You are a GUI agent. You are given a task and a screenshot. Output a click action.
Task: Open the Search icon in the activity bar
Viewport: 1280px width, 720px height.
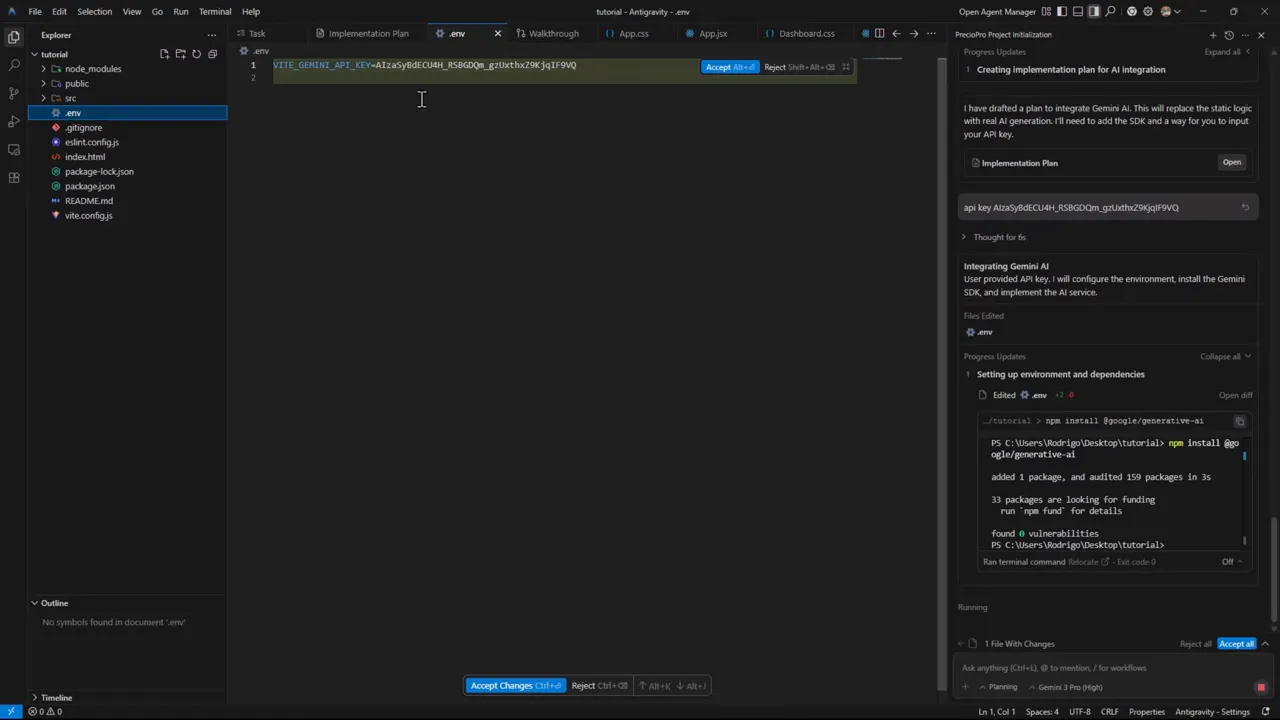[14, 64]
